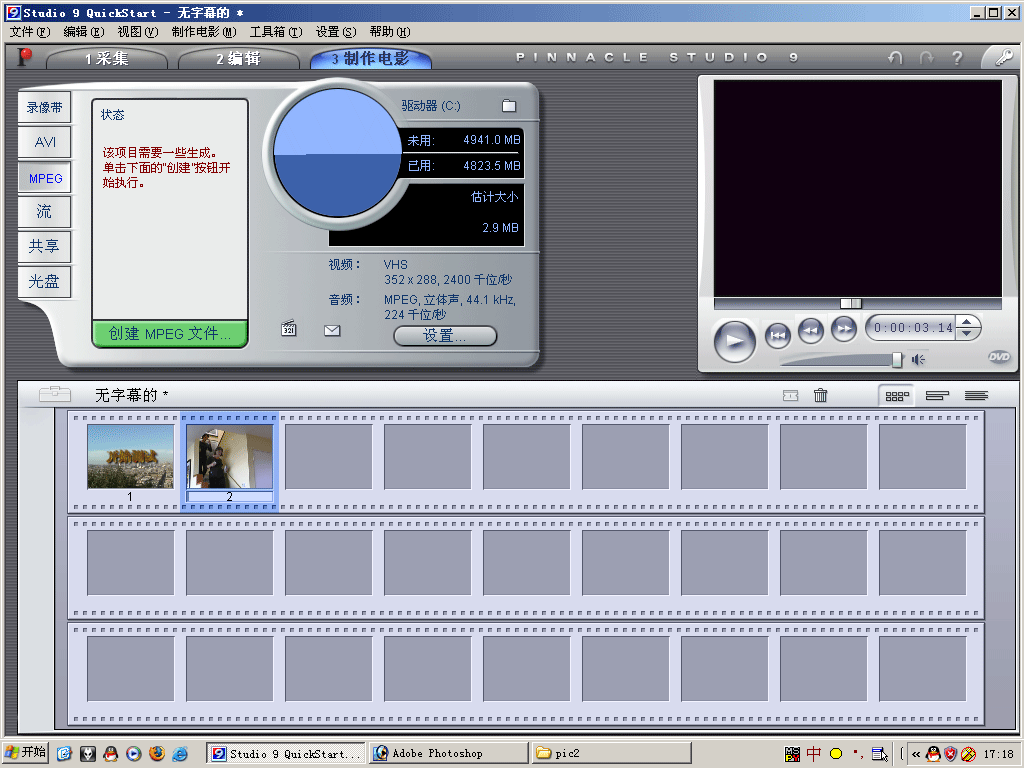This screenshot has width=1024, height=768.
Task: Click the 中 input method indicator
Action: click(x=814, y=754)
